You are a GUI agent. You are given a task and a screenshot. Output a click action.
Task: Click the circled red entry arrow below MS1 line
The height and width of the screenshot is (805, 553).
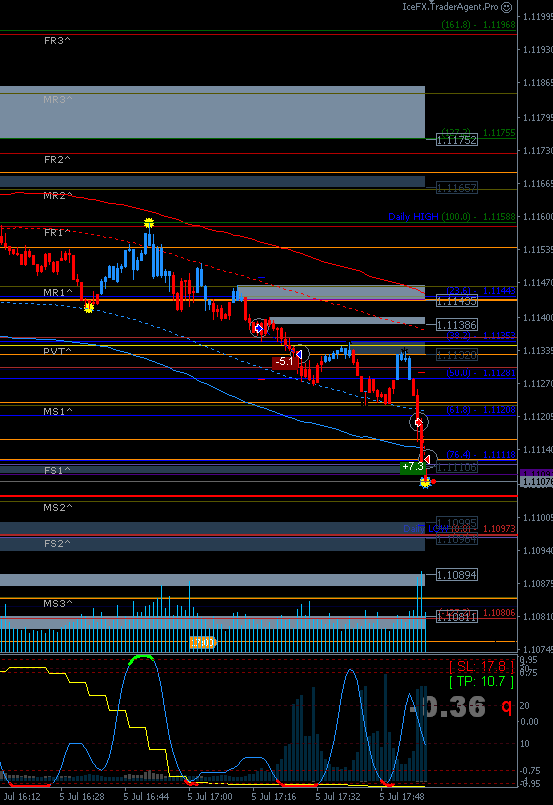[419, 422]
